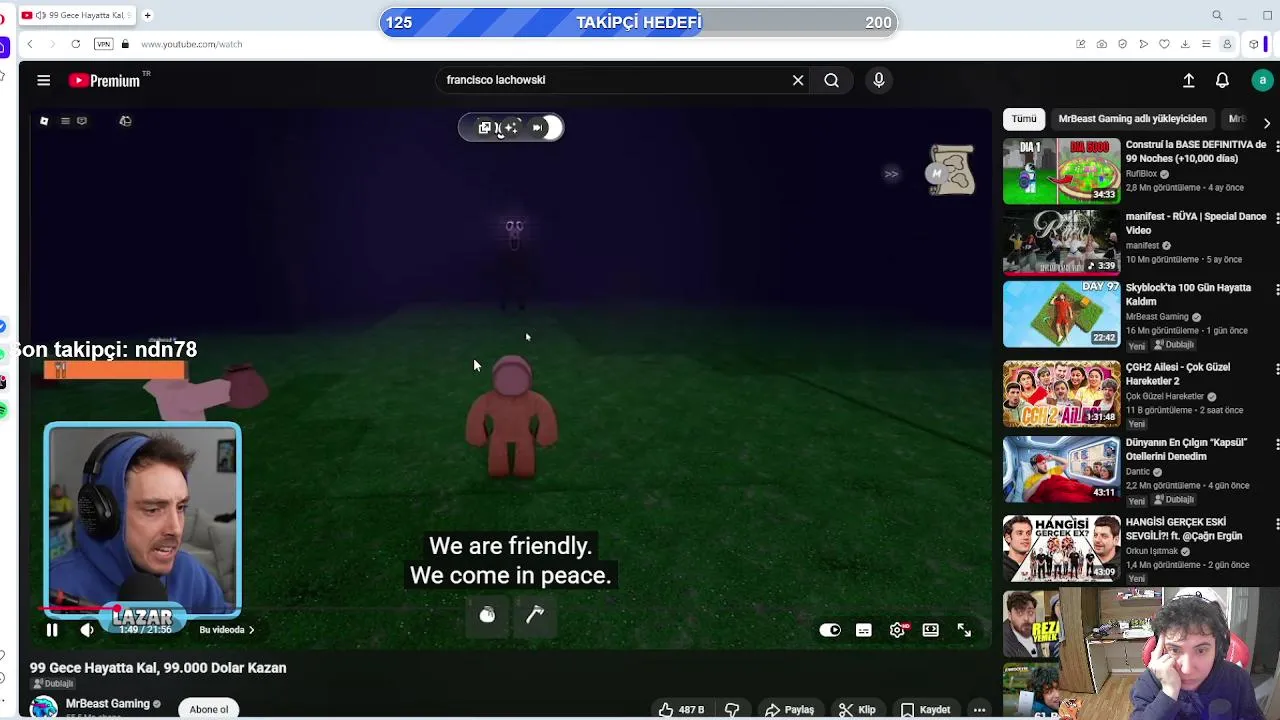Create a clip with Klip
Screen dimensions: 1280x720
click(x=857, y=709)
